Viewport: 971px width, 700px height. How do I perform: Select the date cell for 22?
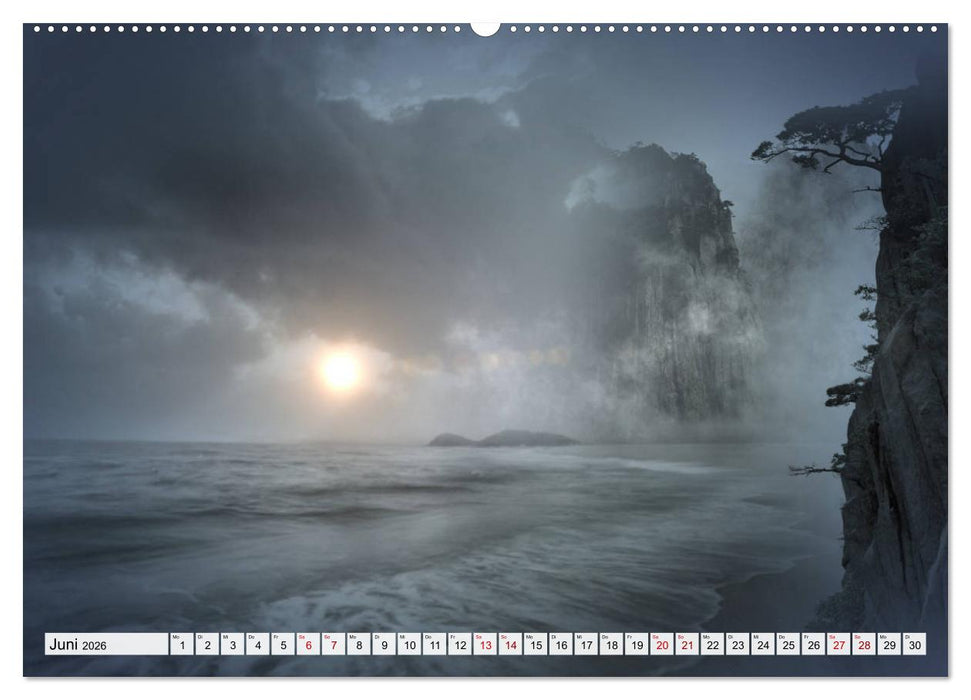click(711, 646)
